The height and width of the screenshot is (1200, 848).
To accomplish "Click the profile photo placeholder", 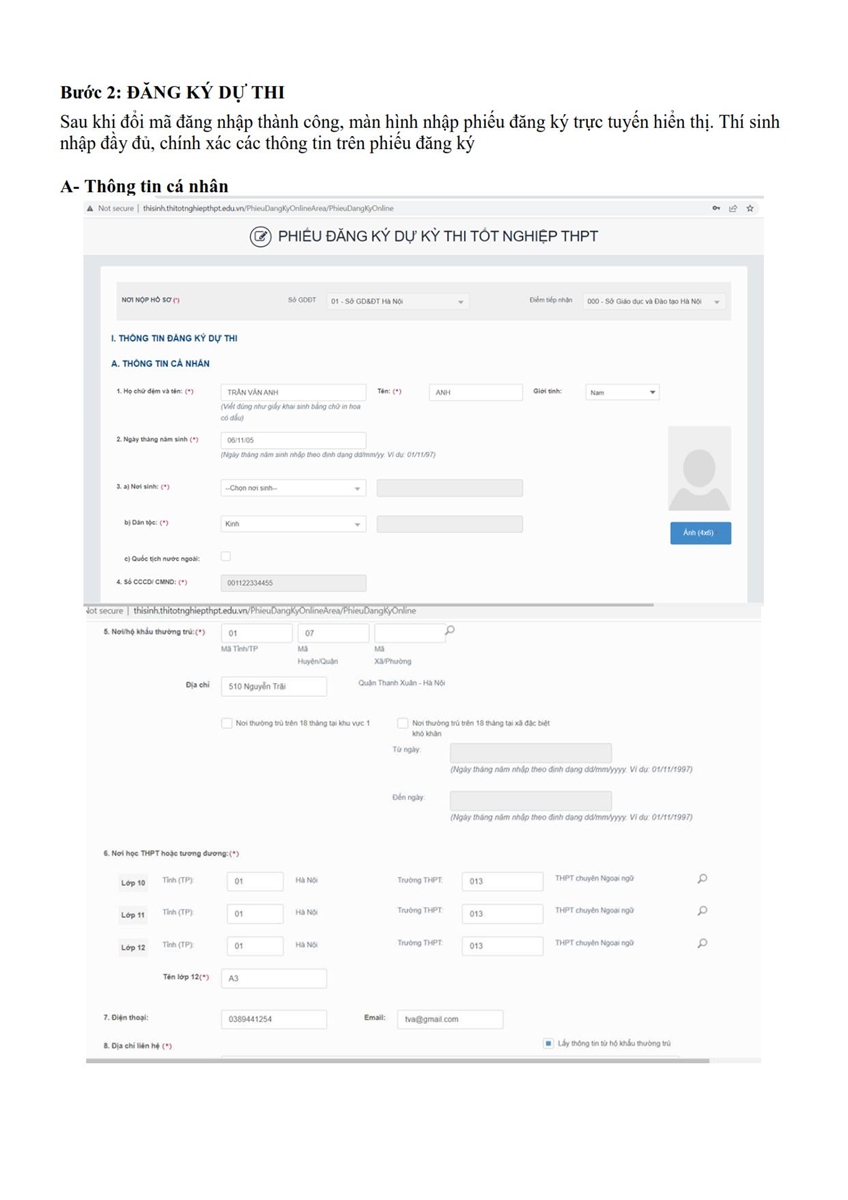I will point(699,469).
